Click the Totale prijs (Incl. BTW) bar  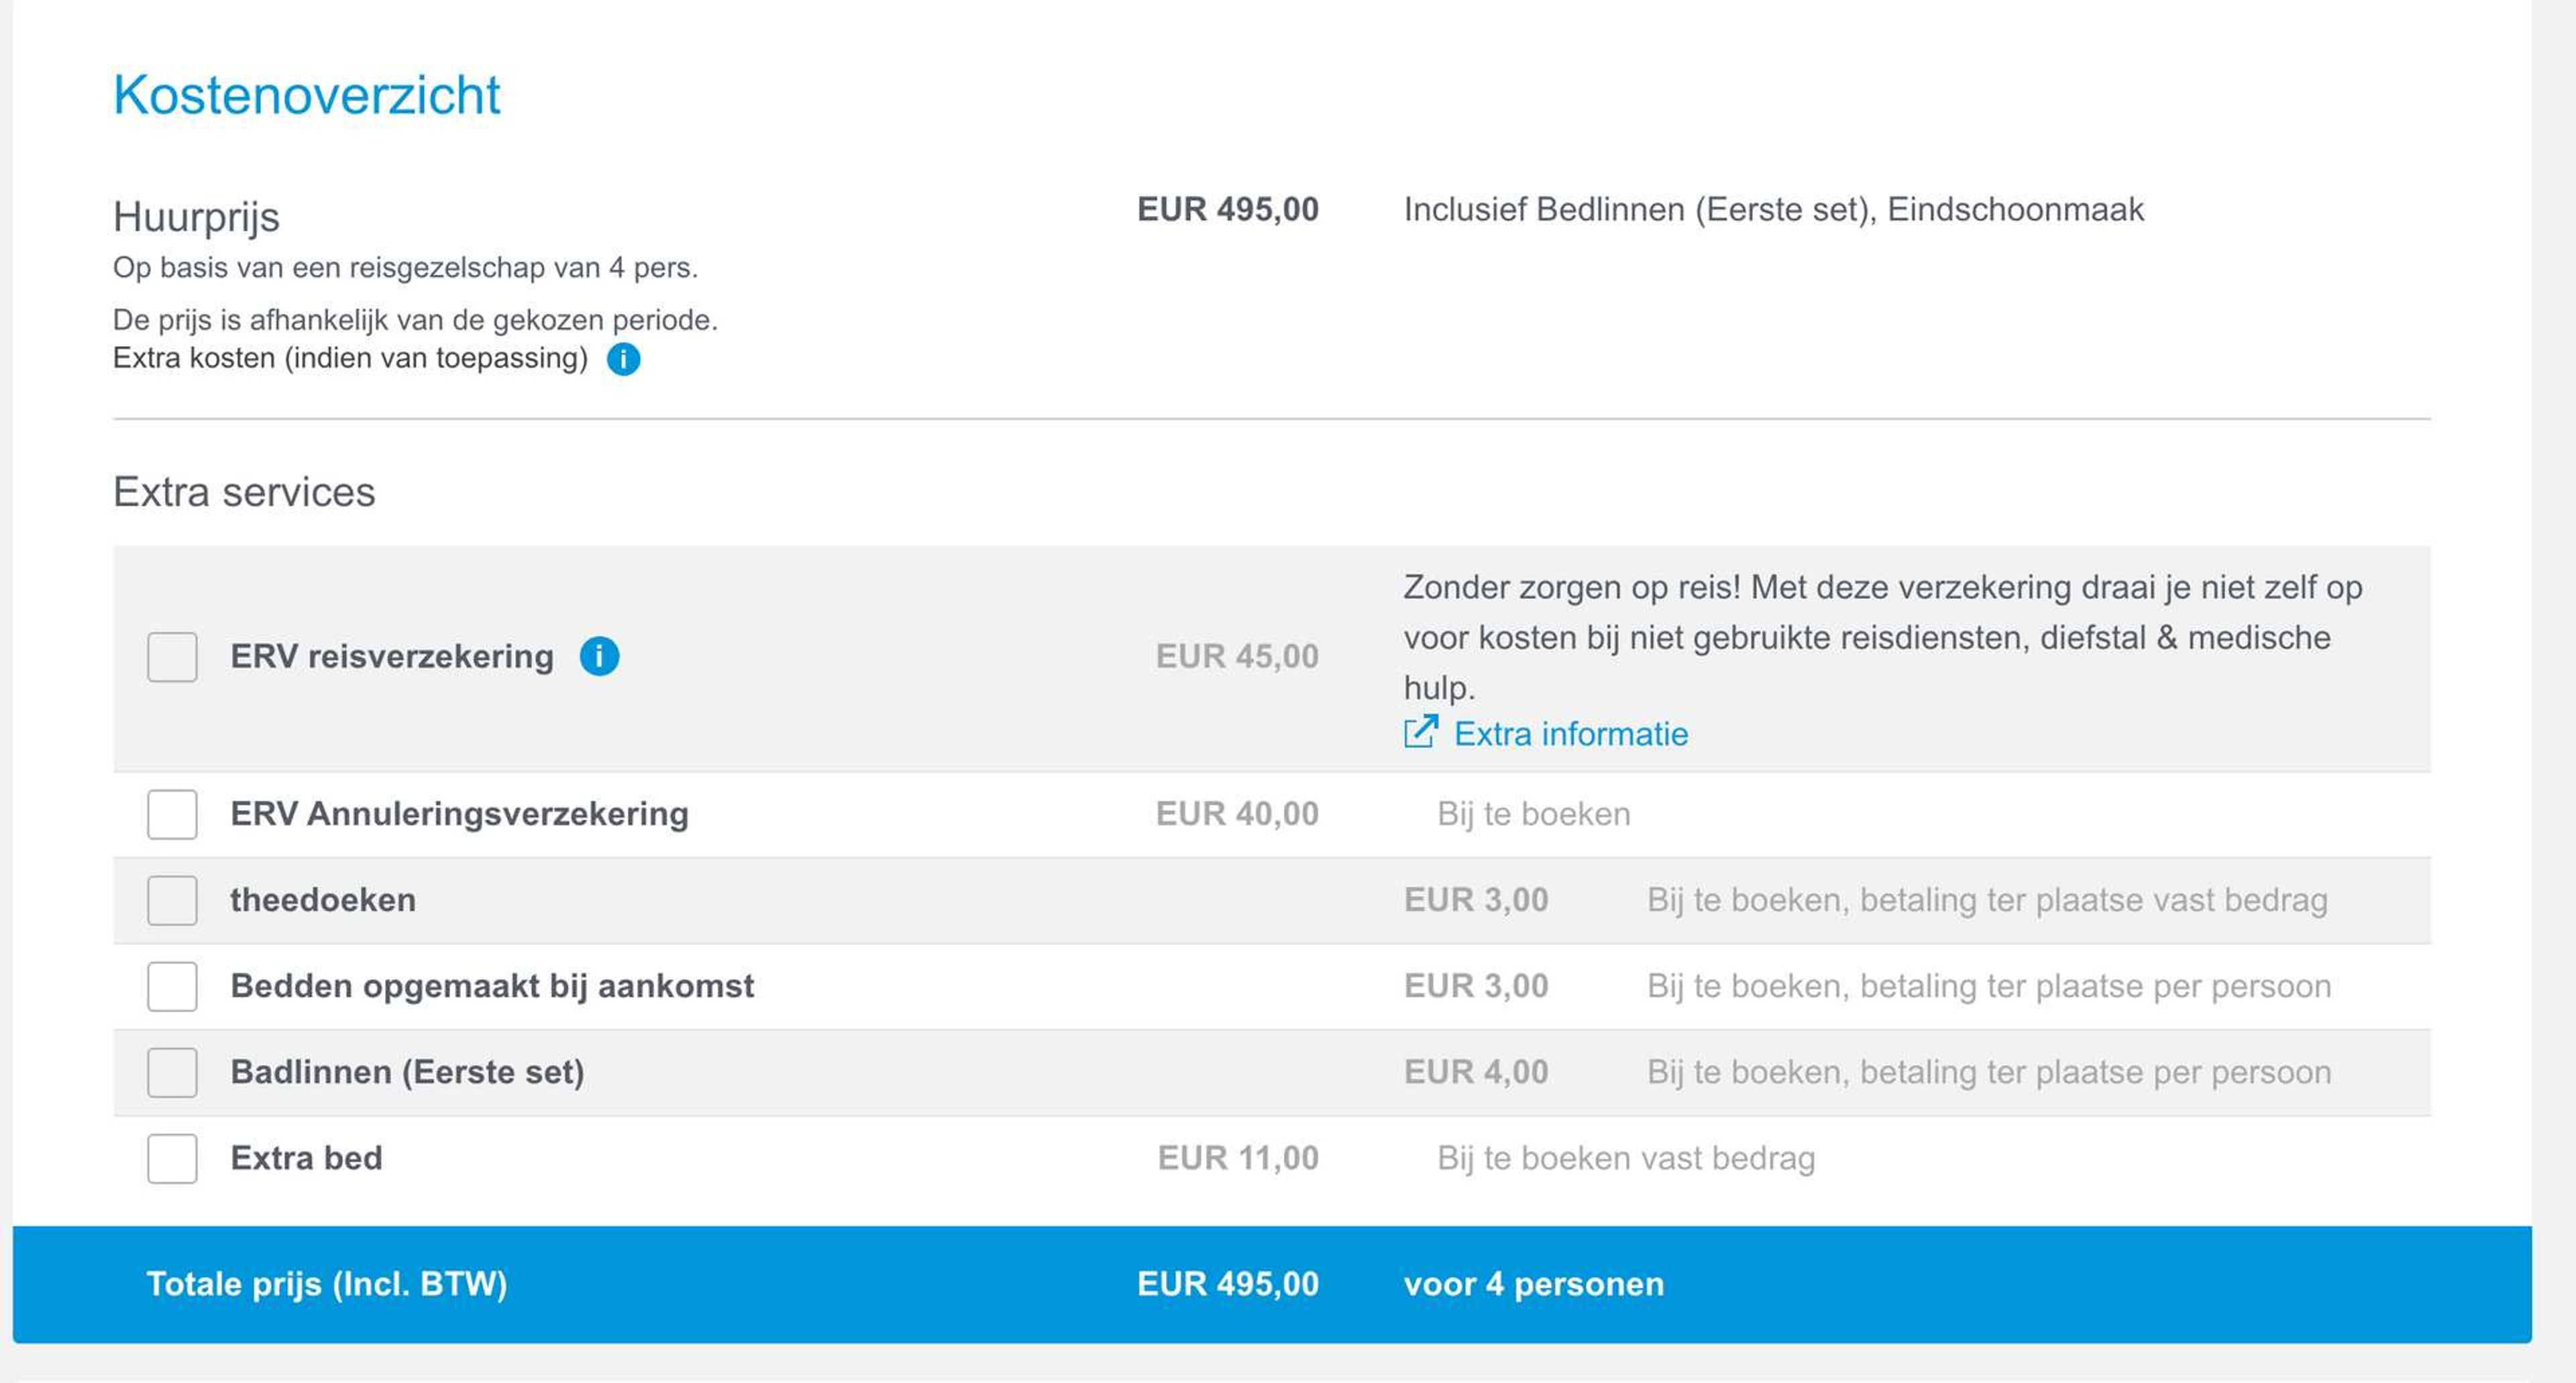pyautogui.click(x=1272, y=1284)
